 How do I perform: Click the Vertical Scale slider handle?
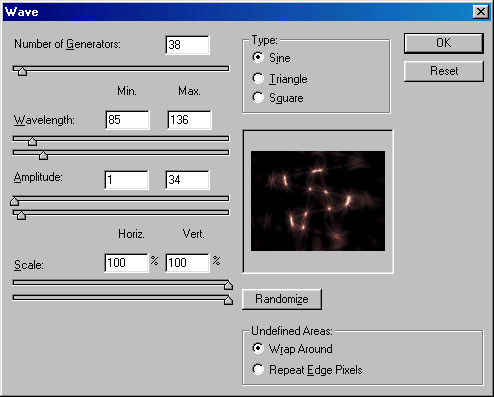click(228, 300)
